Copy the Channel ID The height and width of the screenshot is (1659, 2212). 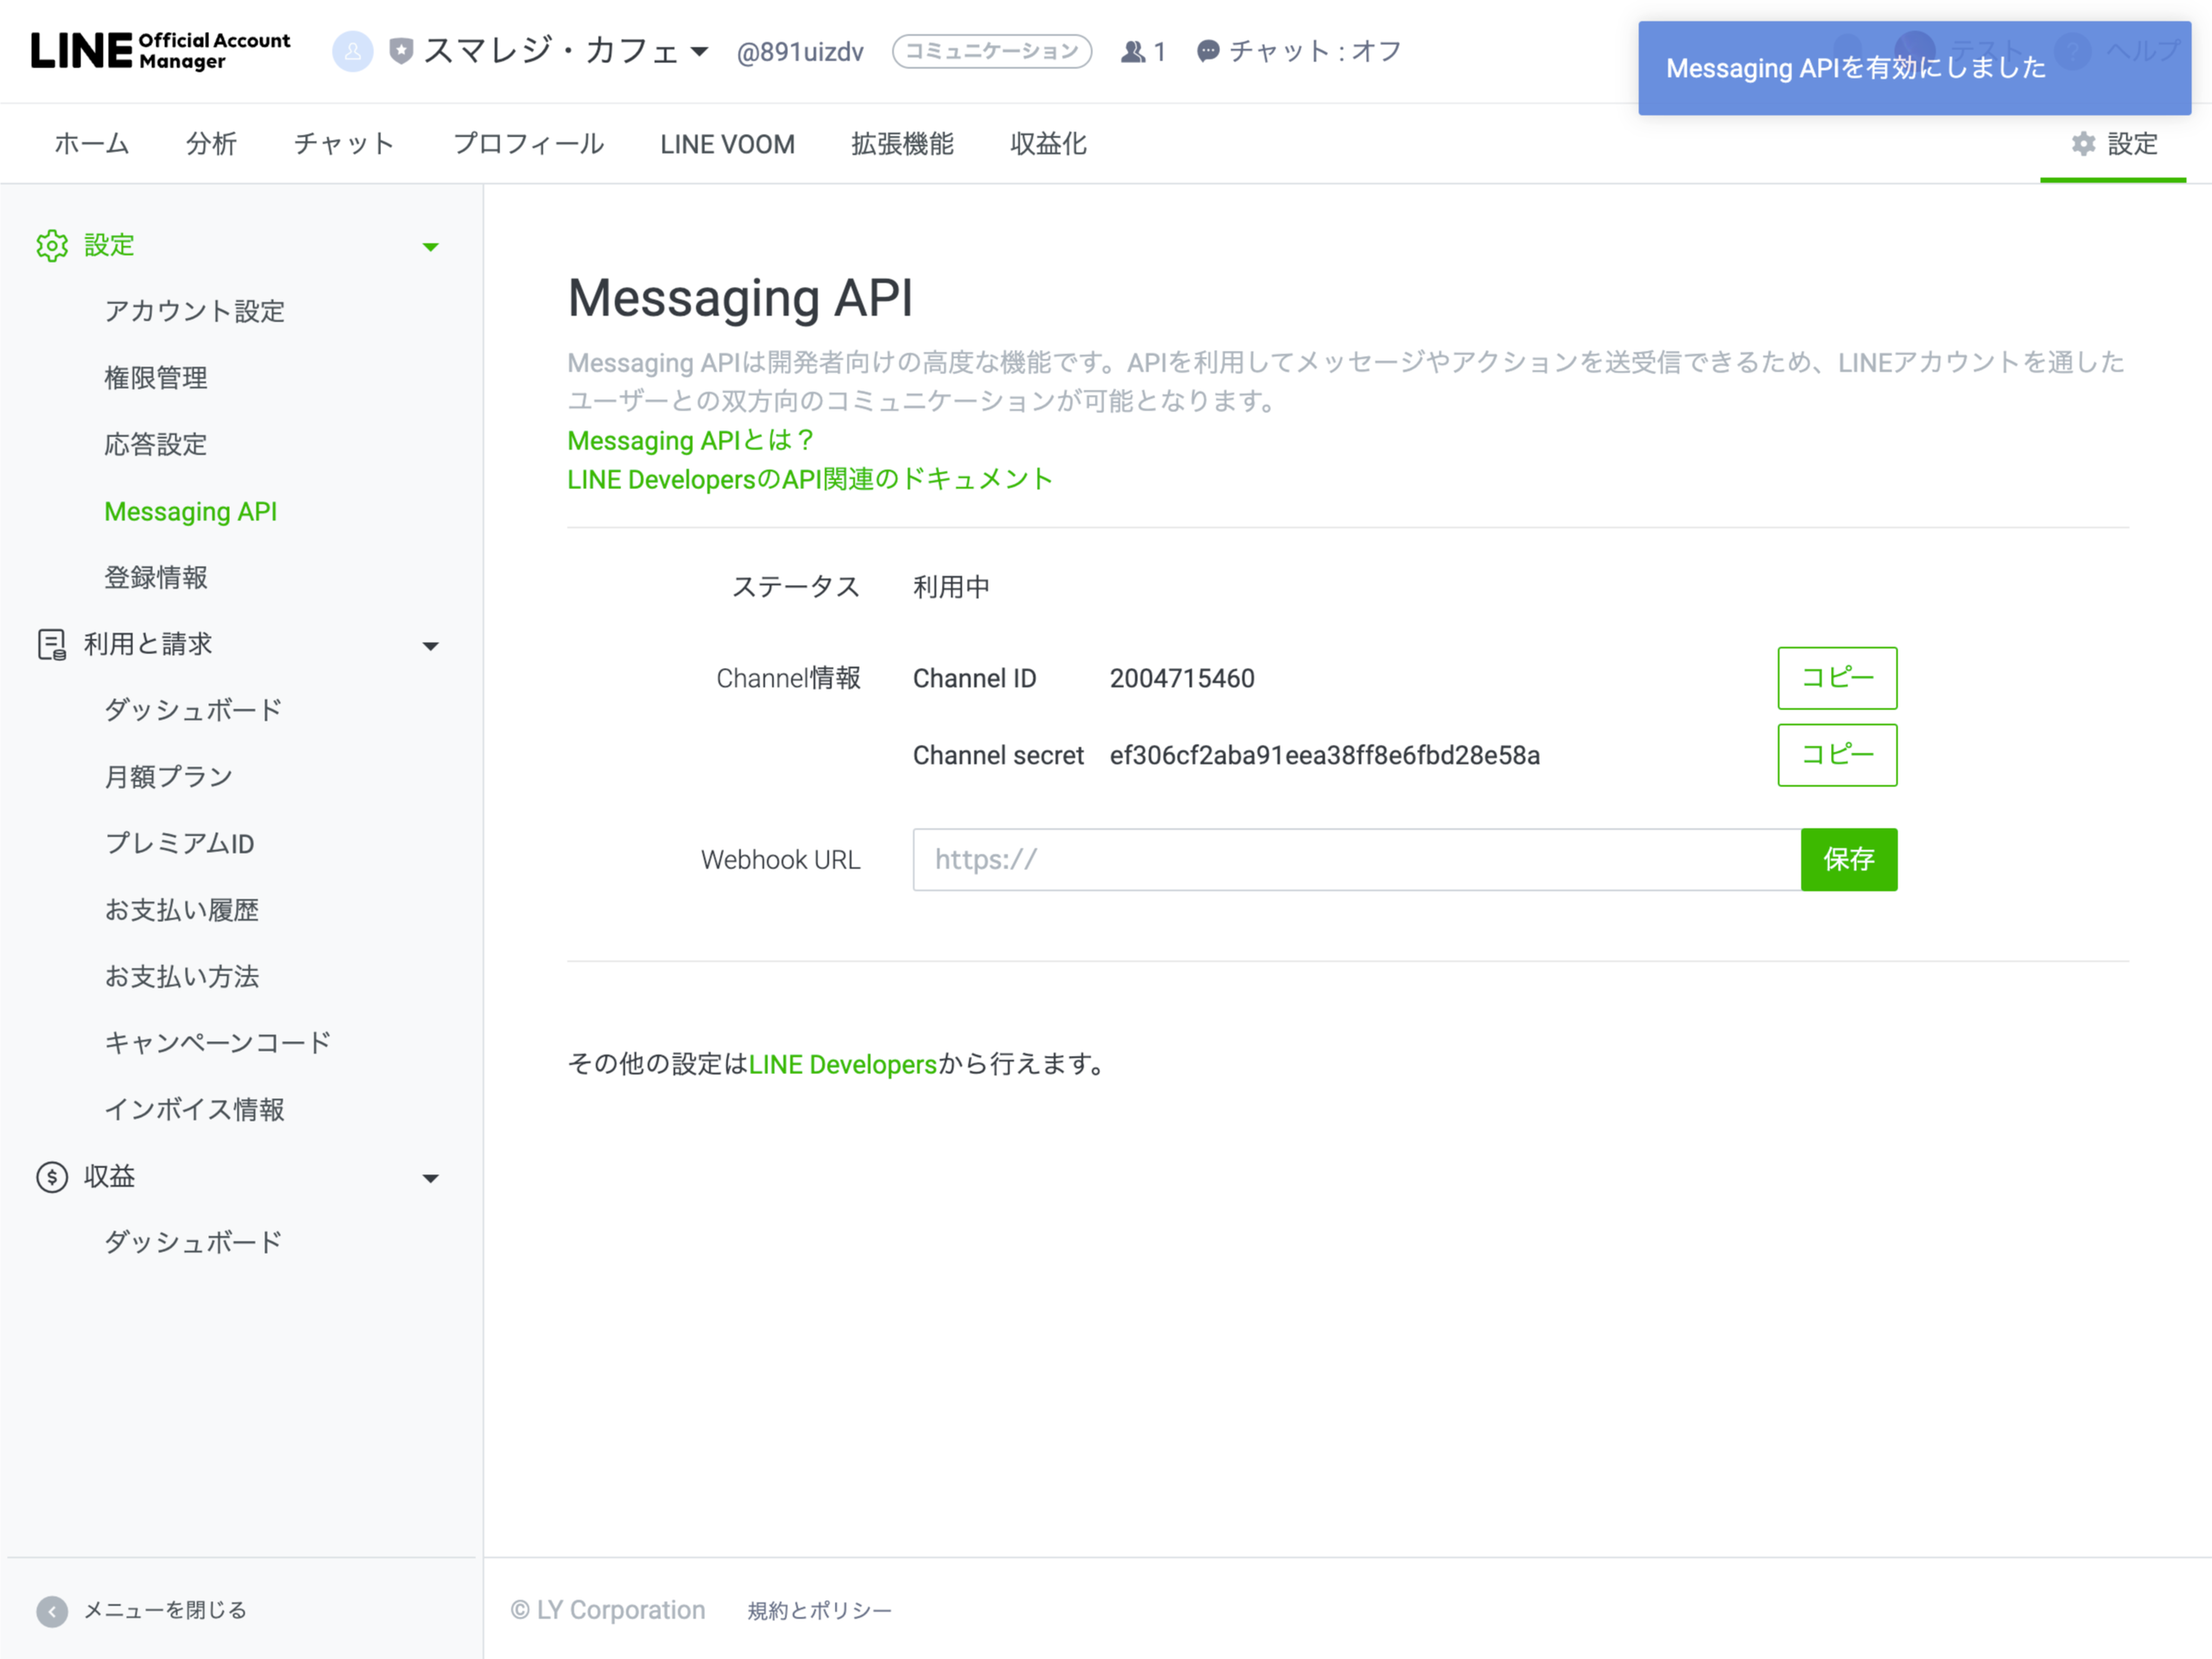(x=1837, y=678)
